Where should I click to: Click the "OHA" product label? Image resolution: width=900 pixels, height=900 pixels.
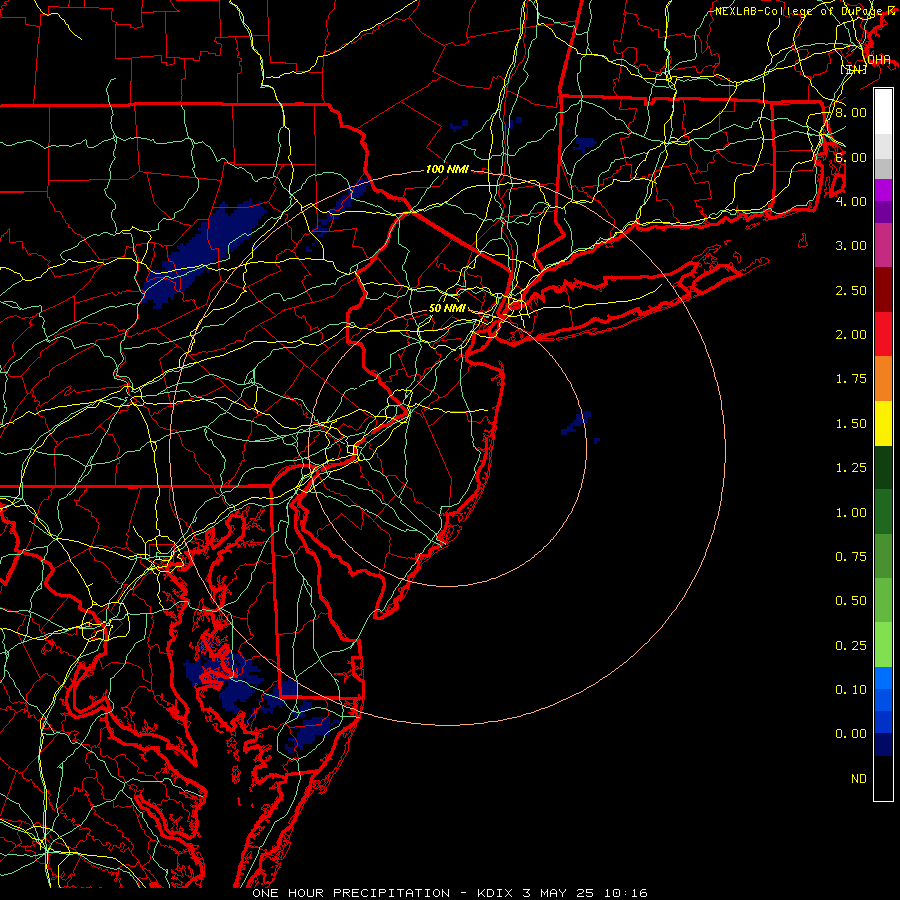tap(879, 60)
